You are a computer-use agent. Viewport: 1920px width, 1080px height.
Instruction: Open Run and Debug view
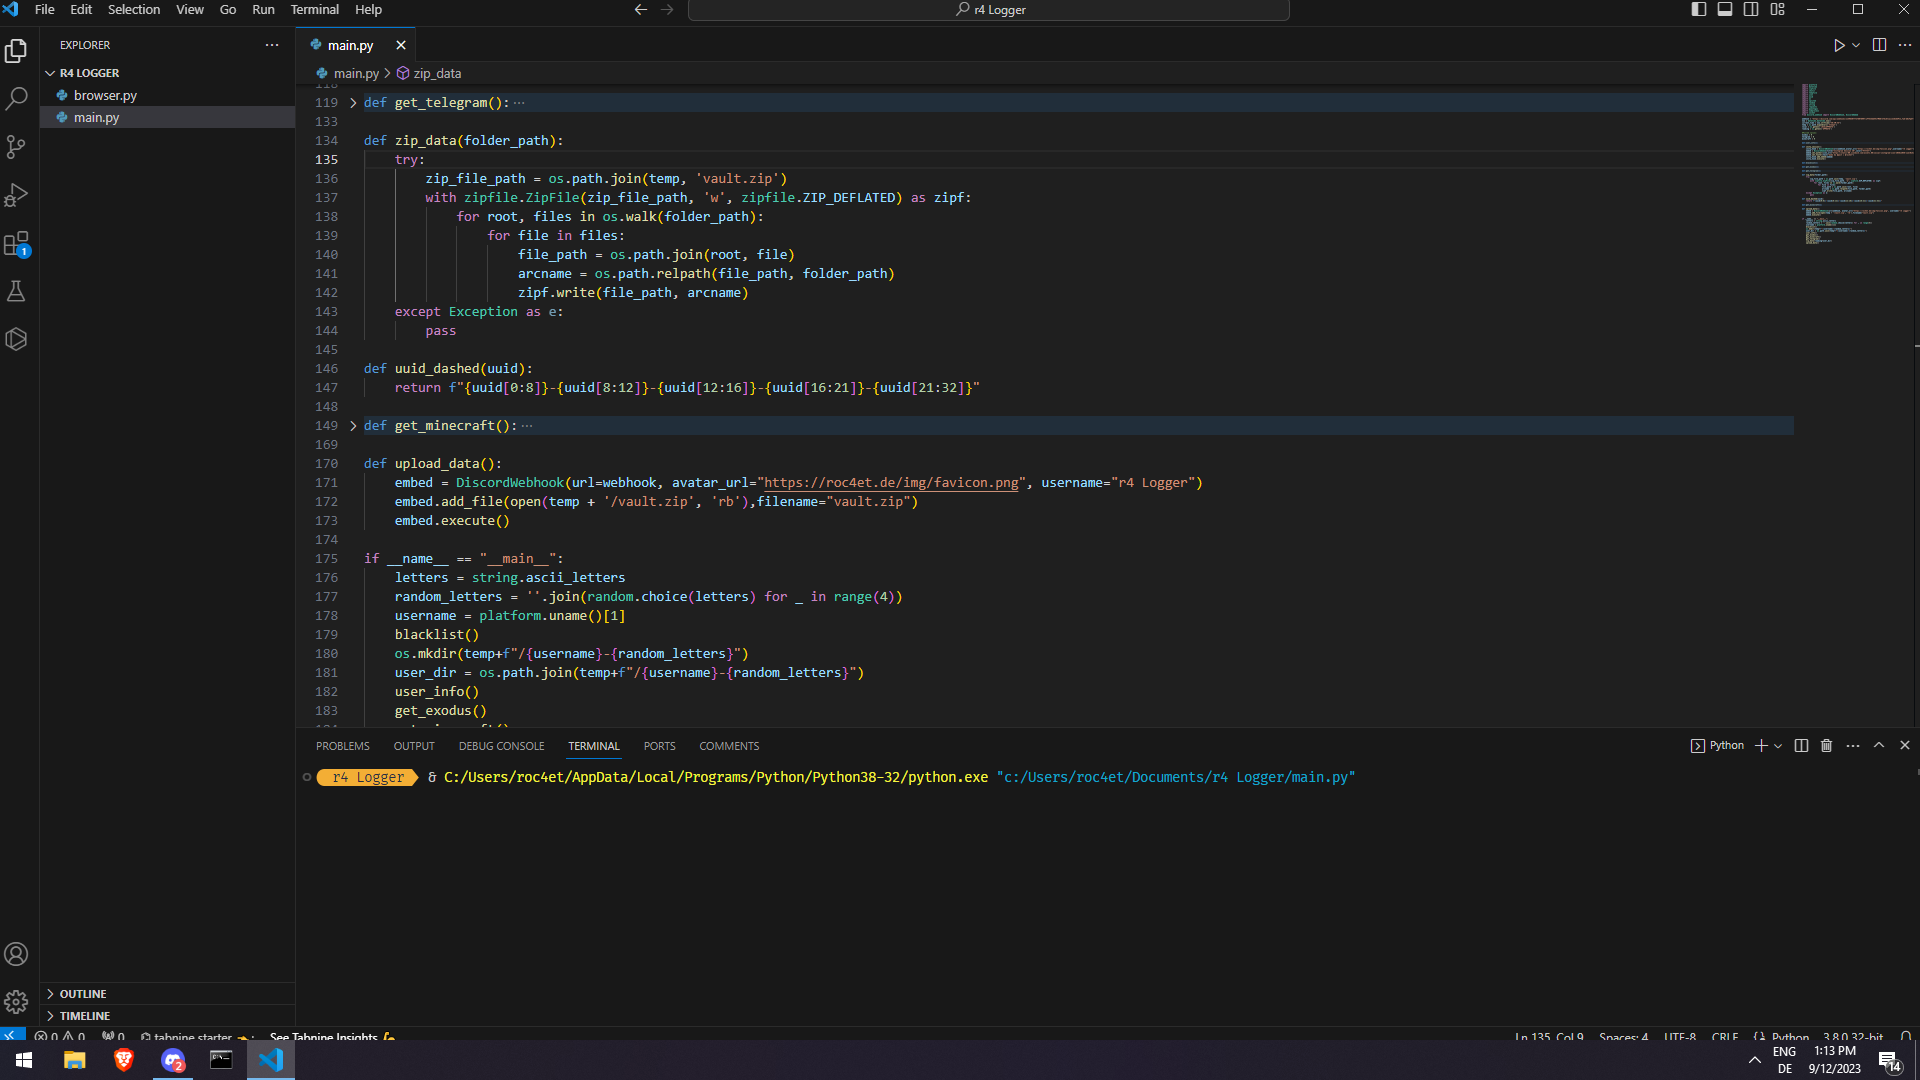[x=16, y=195]
